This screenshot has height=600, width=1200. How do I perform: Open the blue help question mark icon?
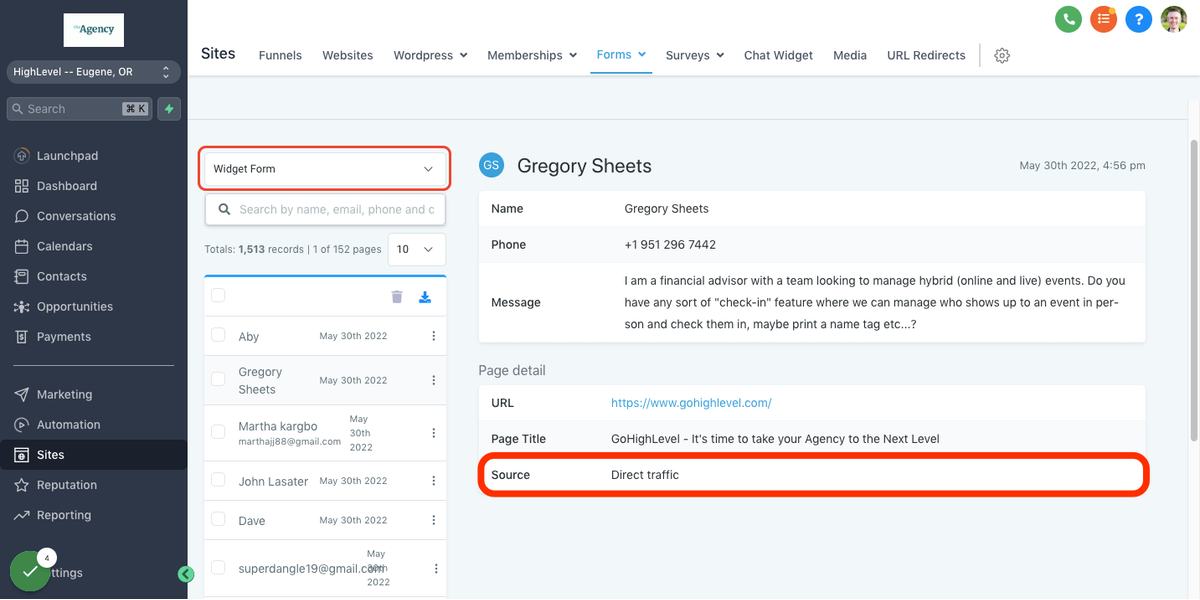point(1138,19)
